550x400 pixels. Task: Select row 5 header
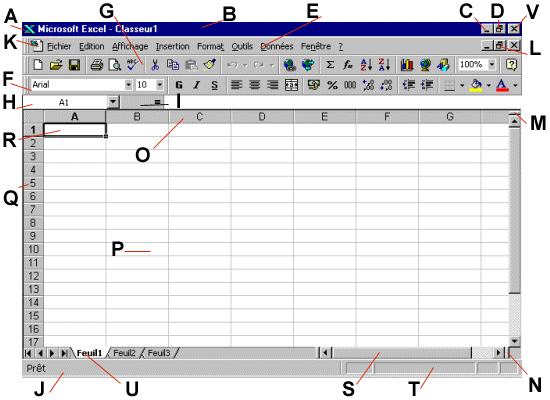coord(33,183)
